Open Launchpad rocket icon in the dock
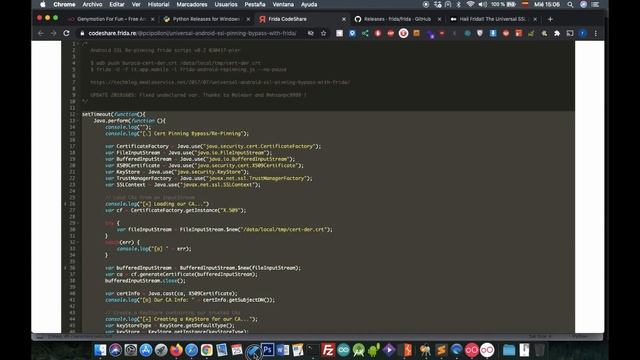The height and width of the screenshot is (360, 640). [161, 350]
